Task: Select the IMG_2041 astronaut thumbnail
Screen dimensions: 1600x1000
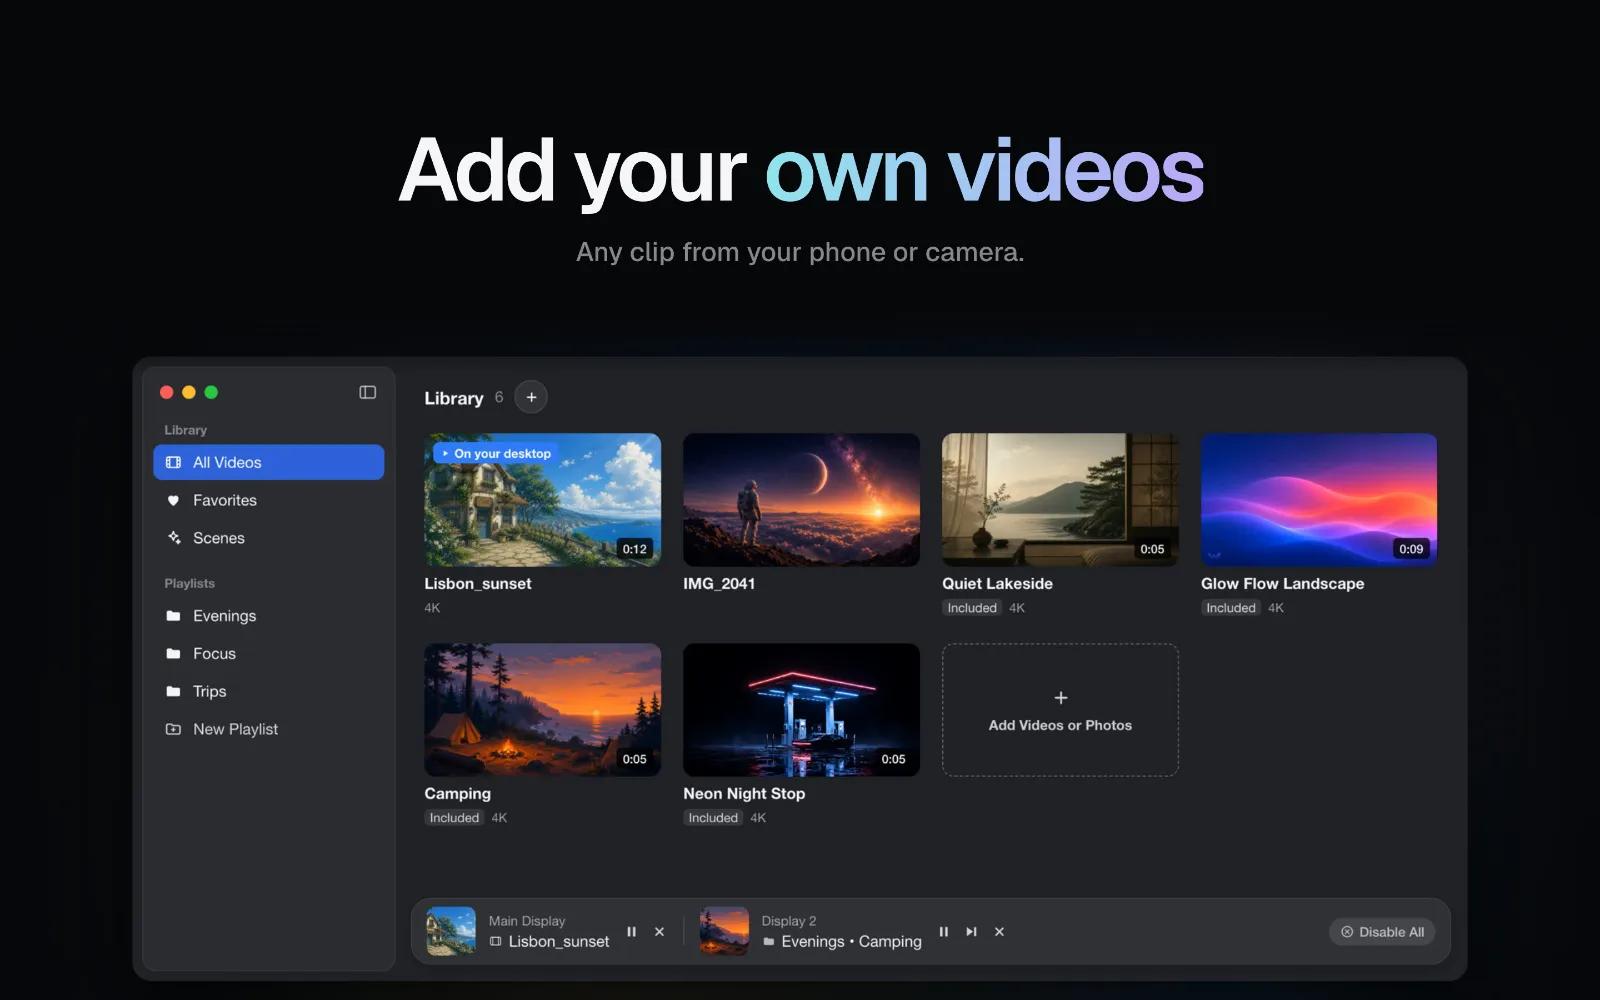Action: click(801, 500)
